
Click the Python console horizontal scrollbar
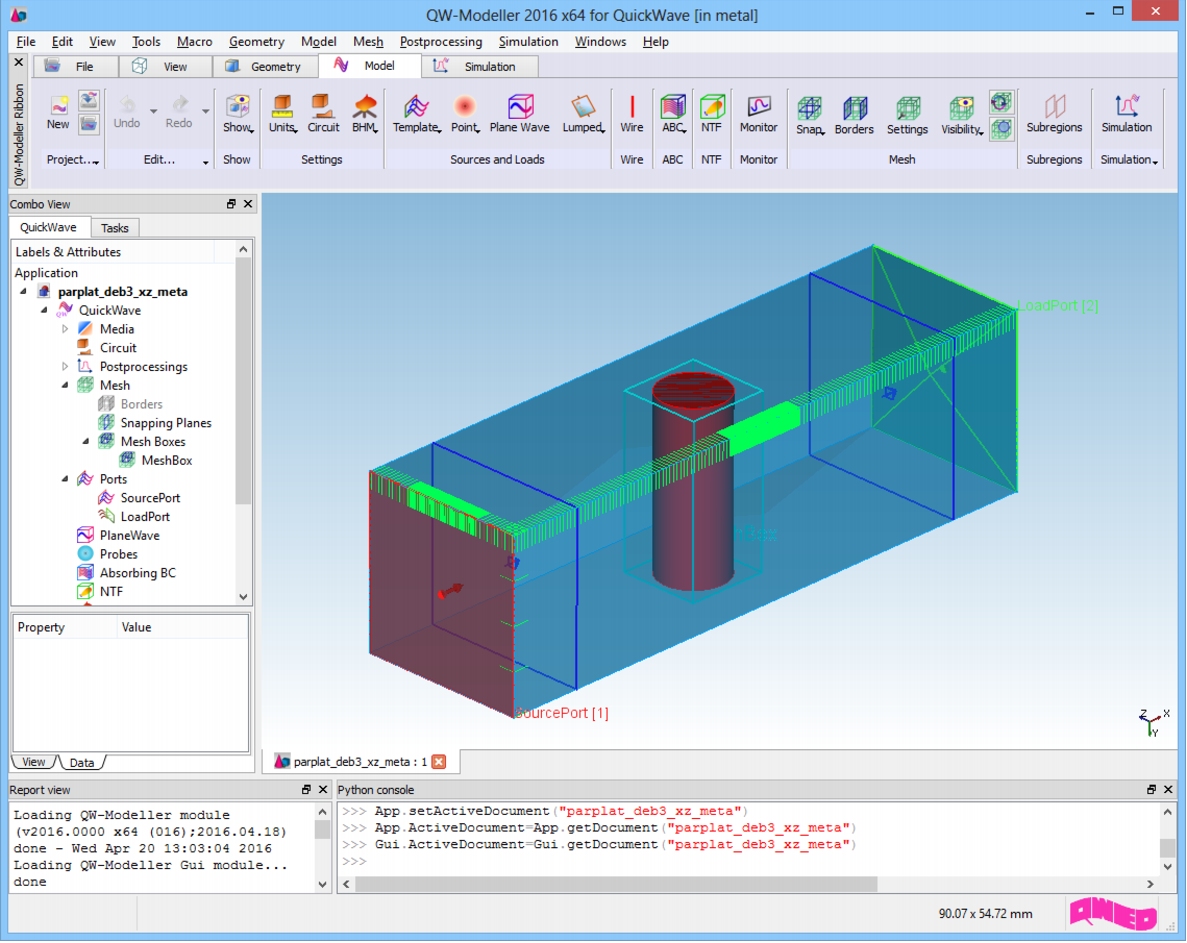(x=616, y=884)
